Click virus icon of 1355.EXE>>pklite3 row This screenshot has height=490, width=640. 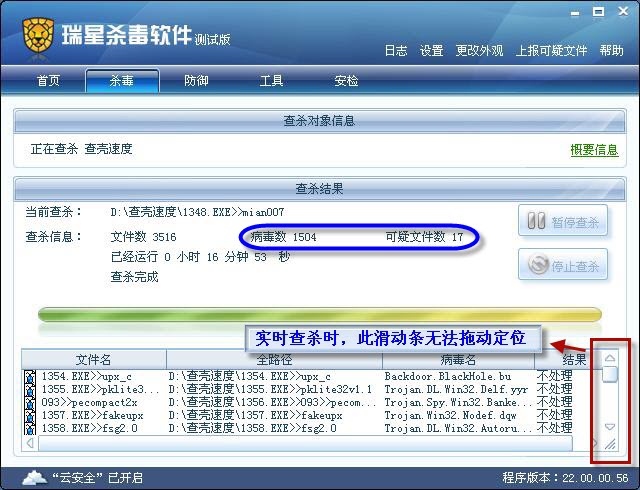click(30, 390)
